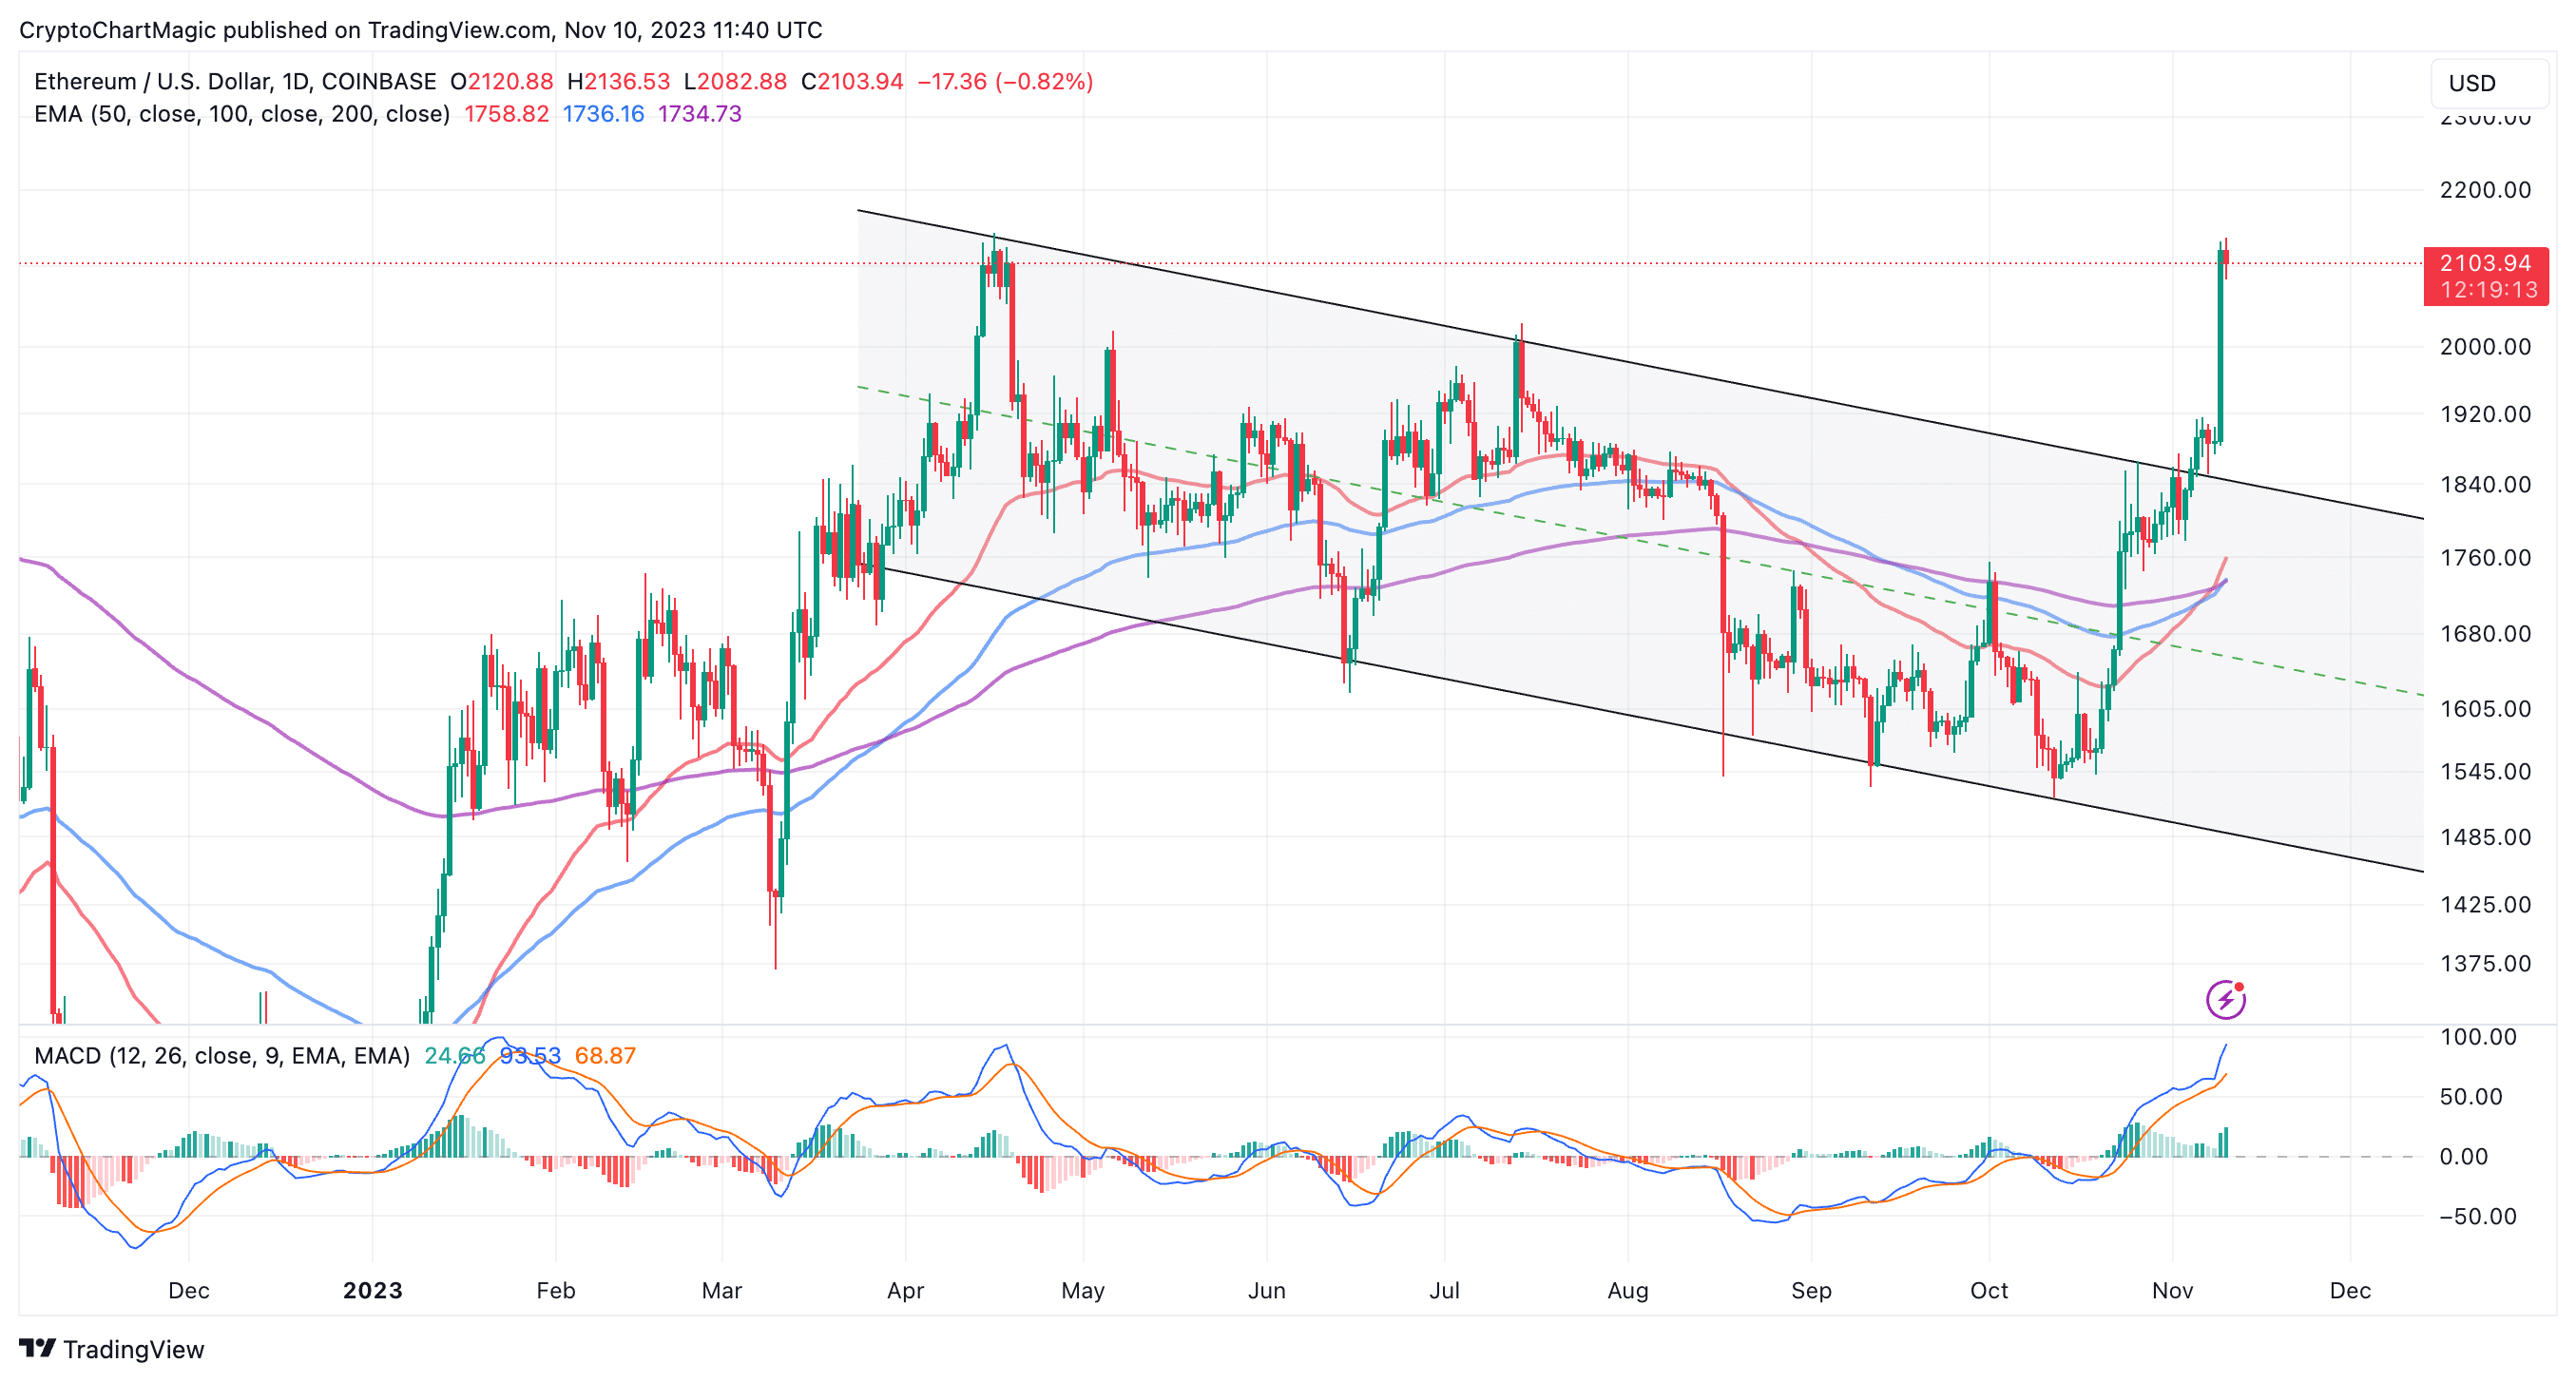Click the 1920.00 price axis label

tap(2485, 414)
